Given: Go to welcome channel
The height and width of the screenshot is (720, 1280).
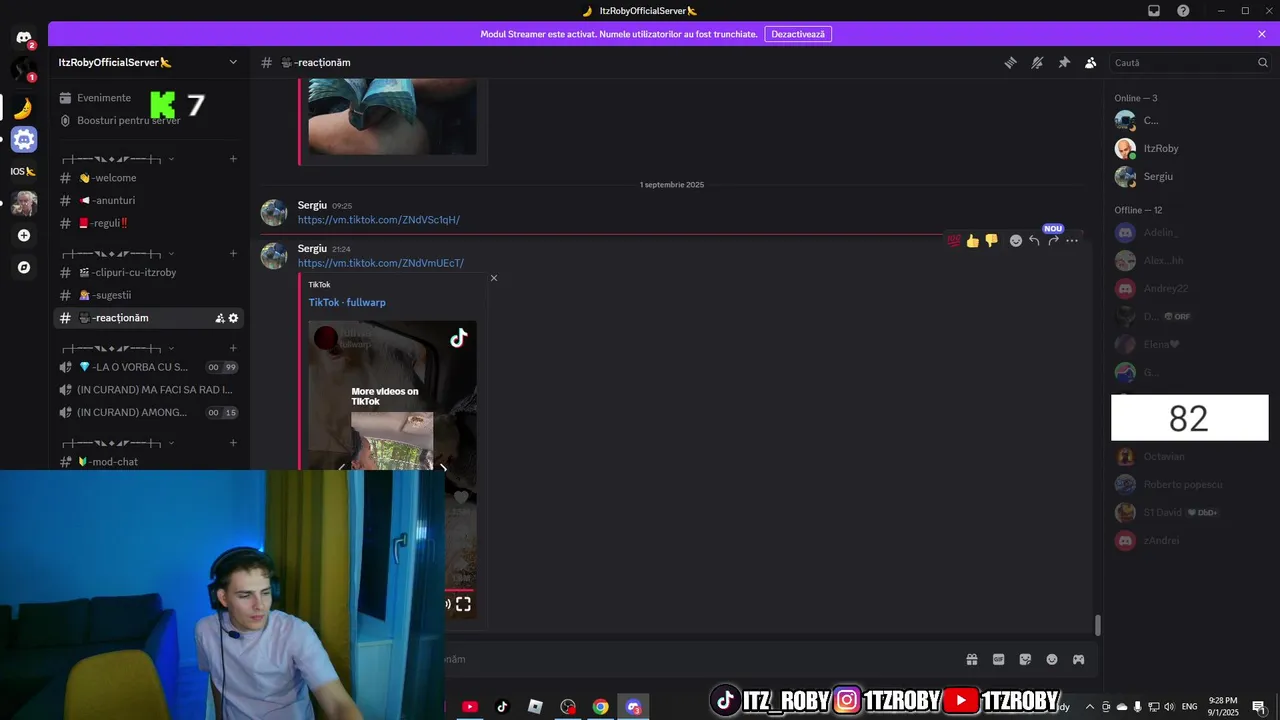Looking at the screenshot, I should click(x=148, y=178).
